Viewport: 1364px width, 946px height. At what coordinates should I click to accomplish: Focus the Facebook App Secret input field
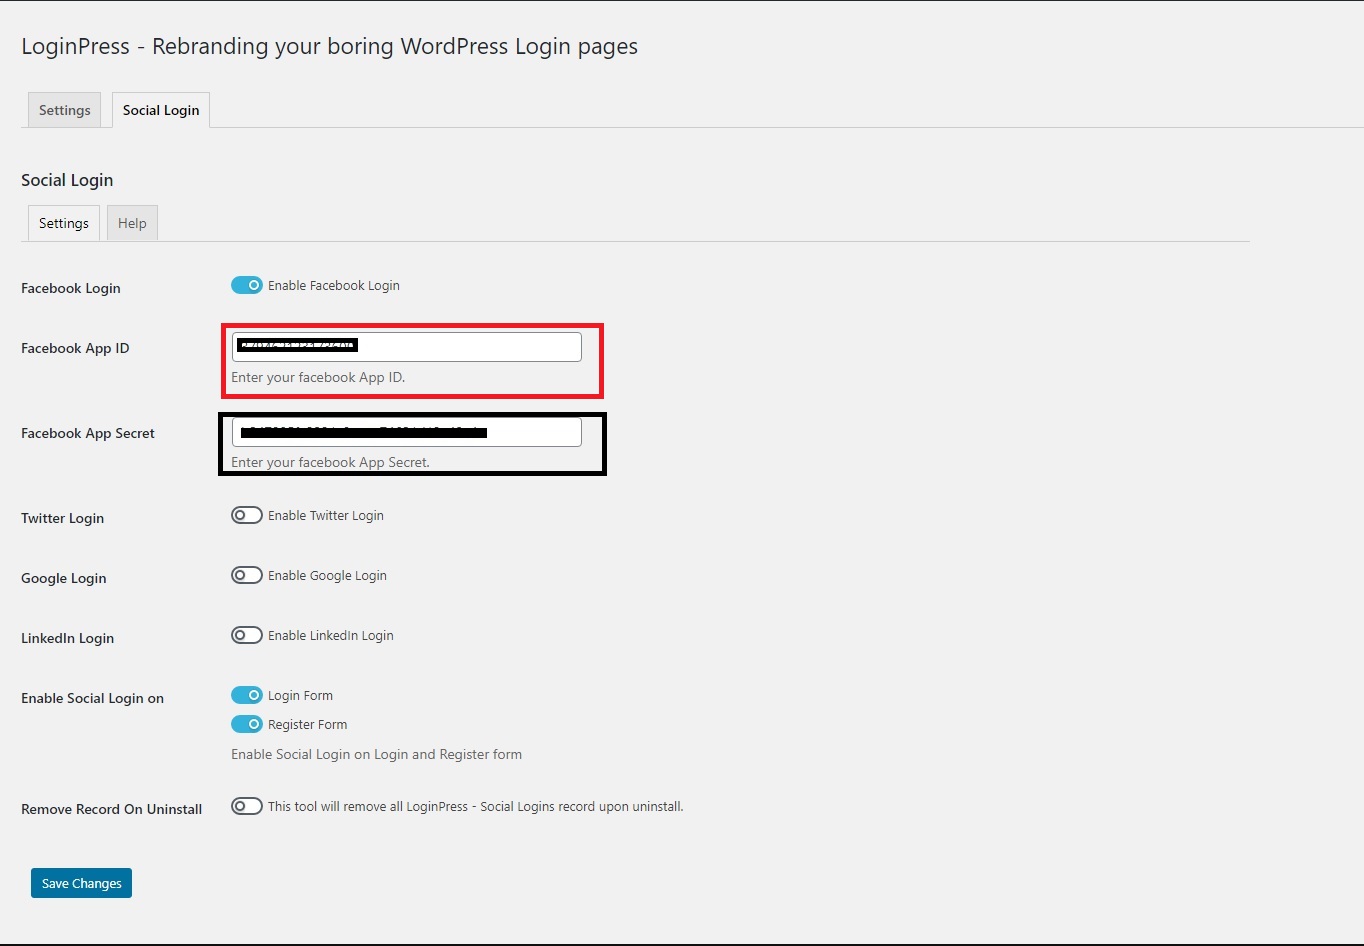click(x=406, y=432)
